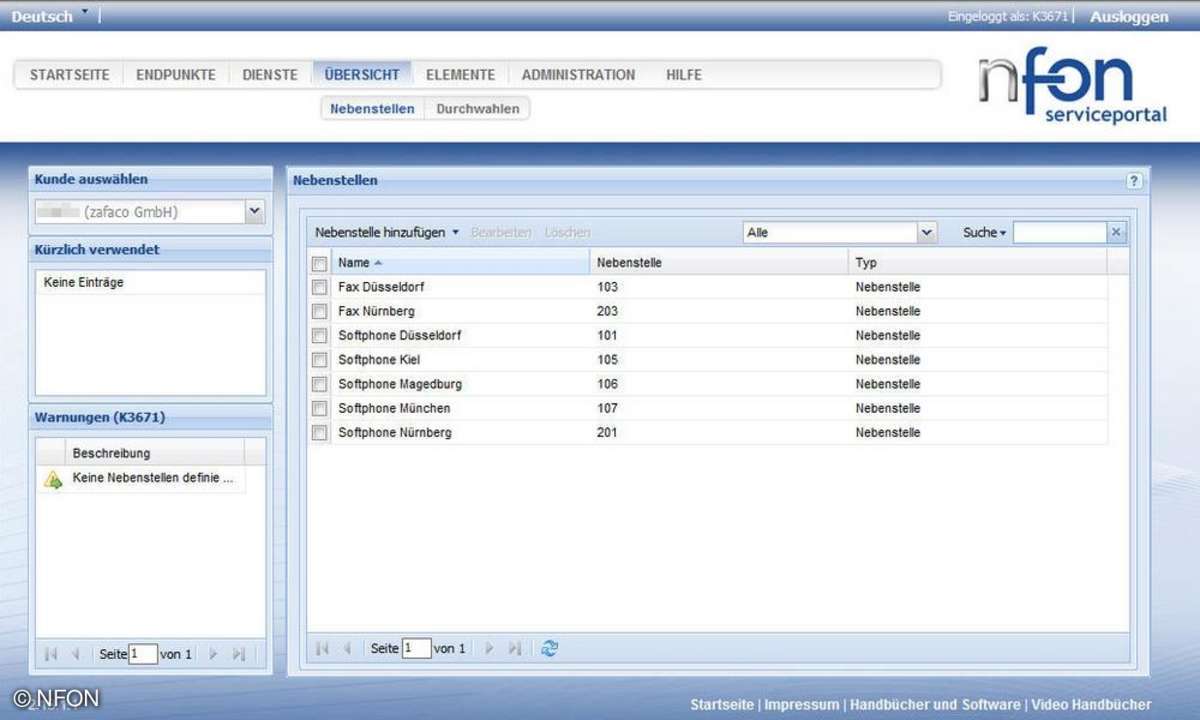Clear search with the X icon

[1117, 233]
